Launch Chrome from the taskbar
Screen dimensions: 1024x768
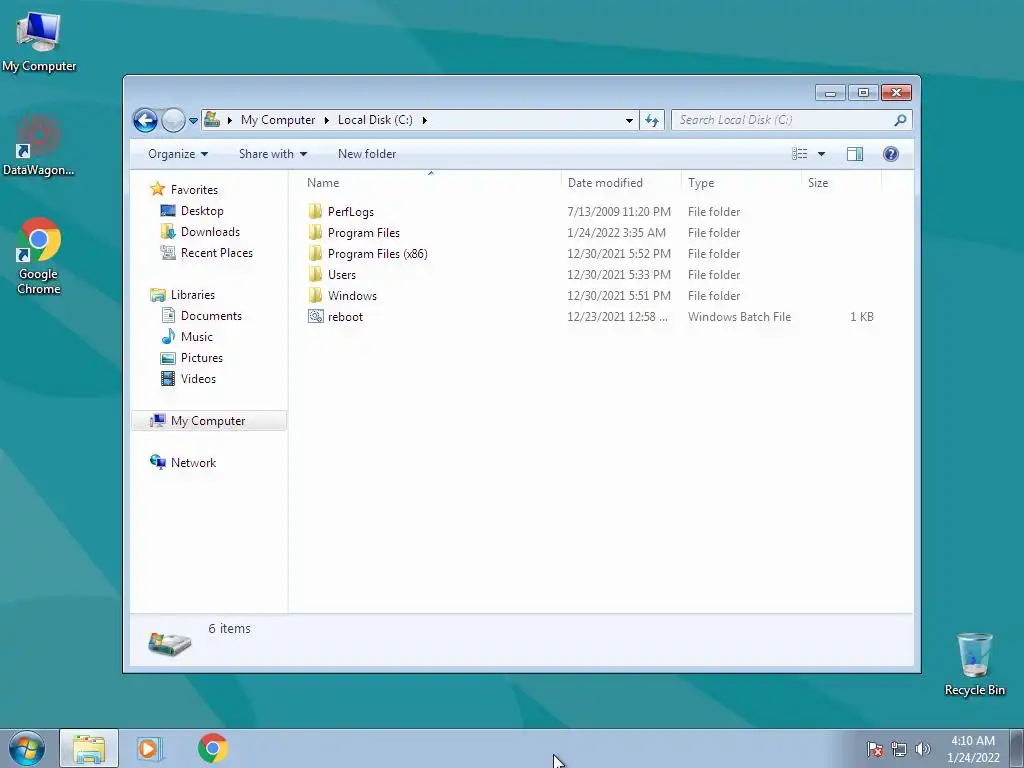click(213, 748)
